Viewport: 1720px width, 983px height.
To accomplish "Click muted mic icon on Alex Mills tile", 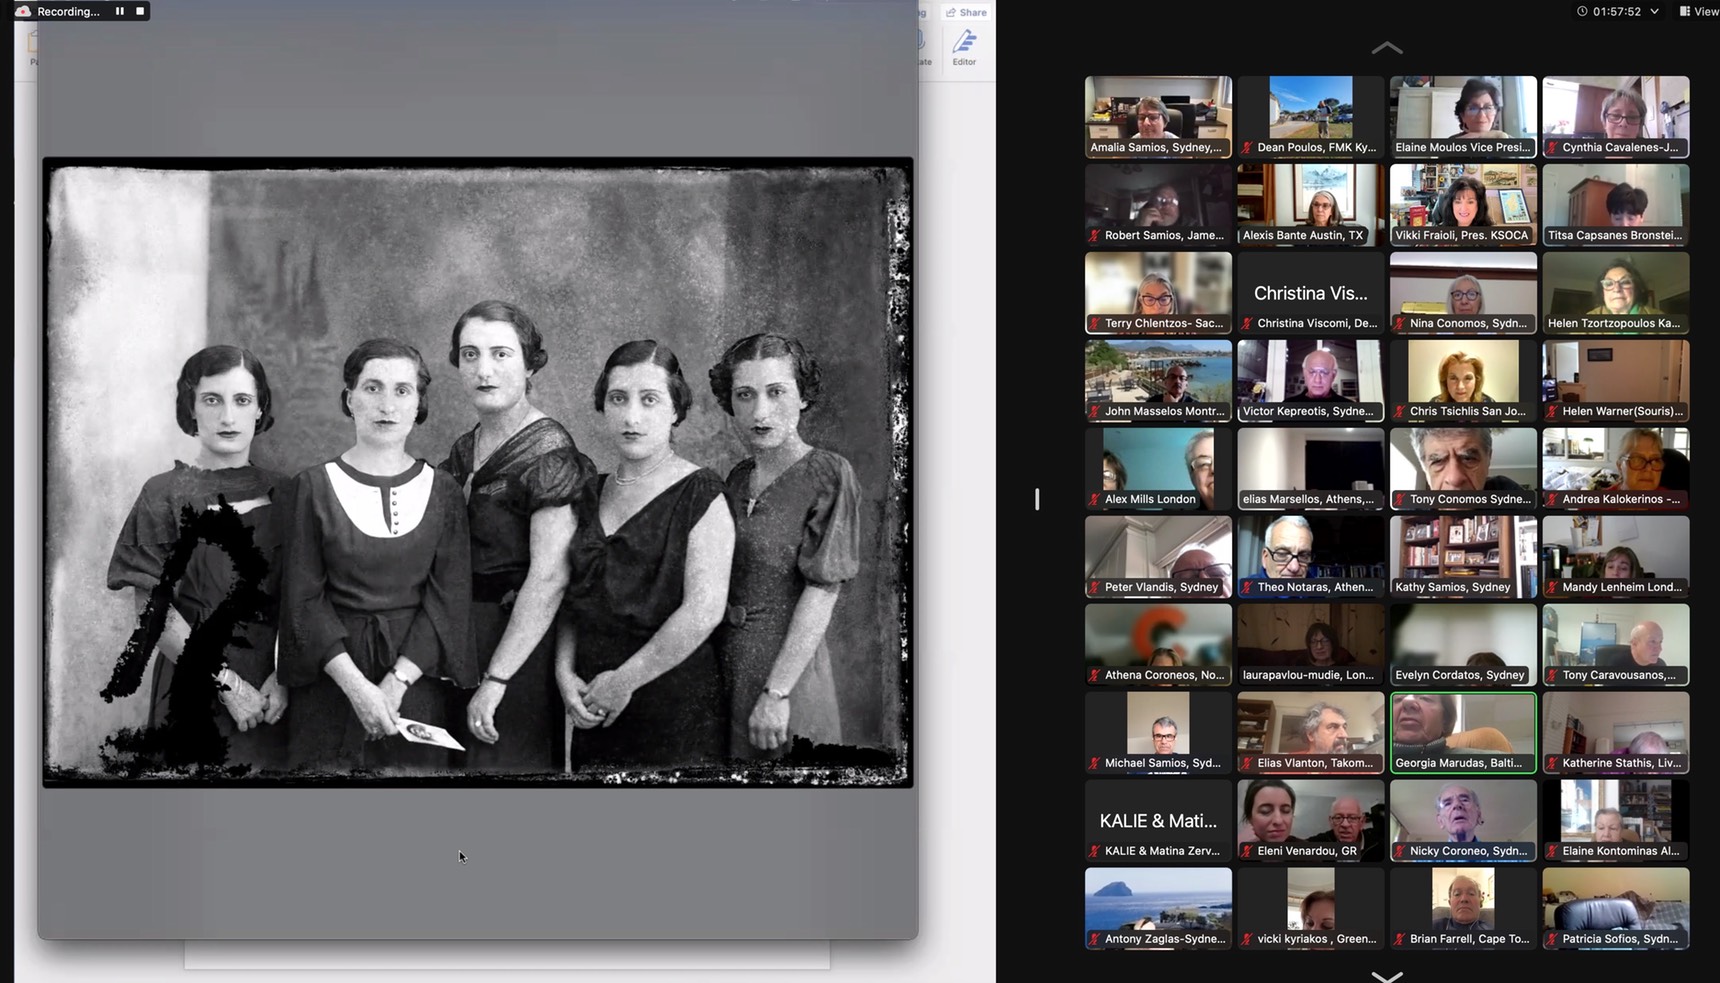I will tap(1095, 499).
